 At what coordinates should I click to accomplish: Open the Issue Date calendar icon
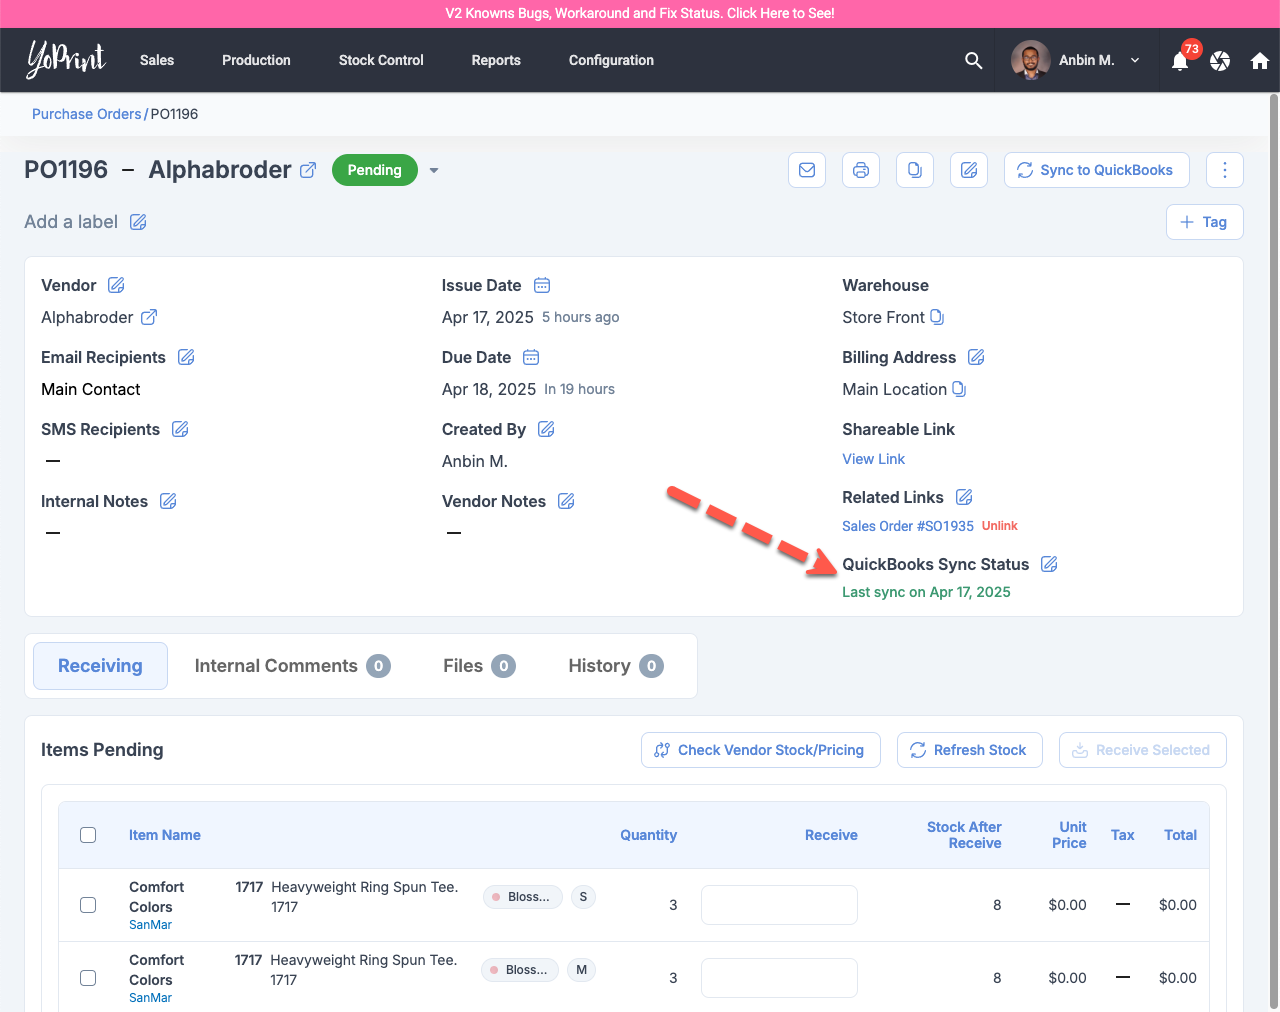pyautogui.click(x=542, y=285)
